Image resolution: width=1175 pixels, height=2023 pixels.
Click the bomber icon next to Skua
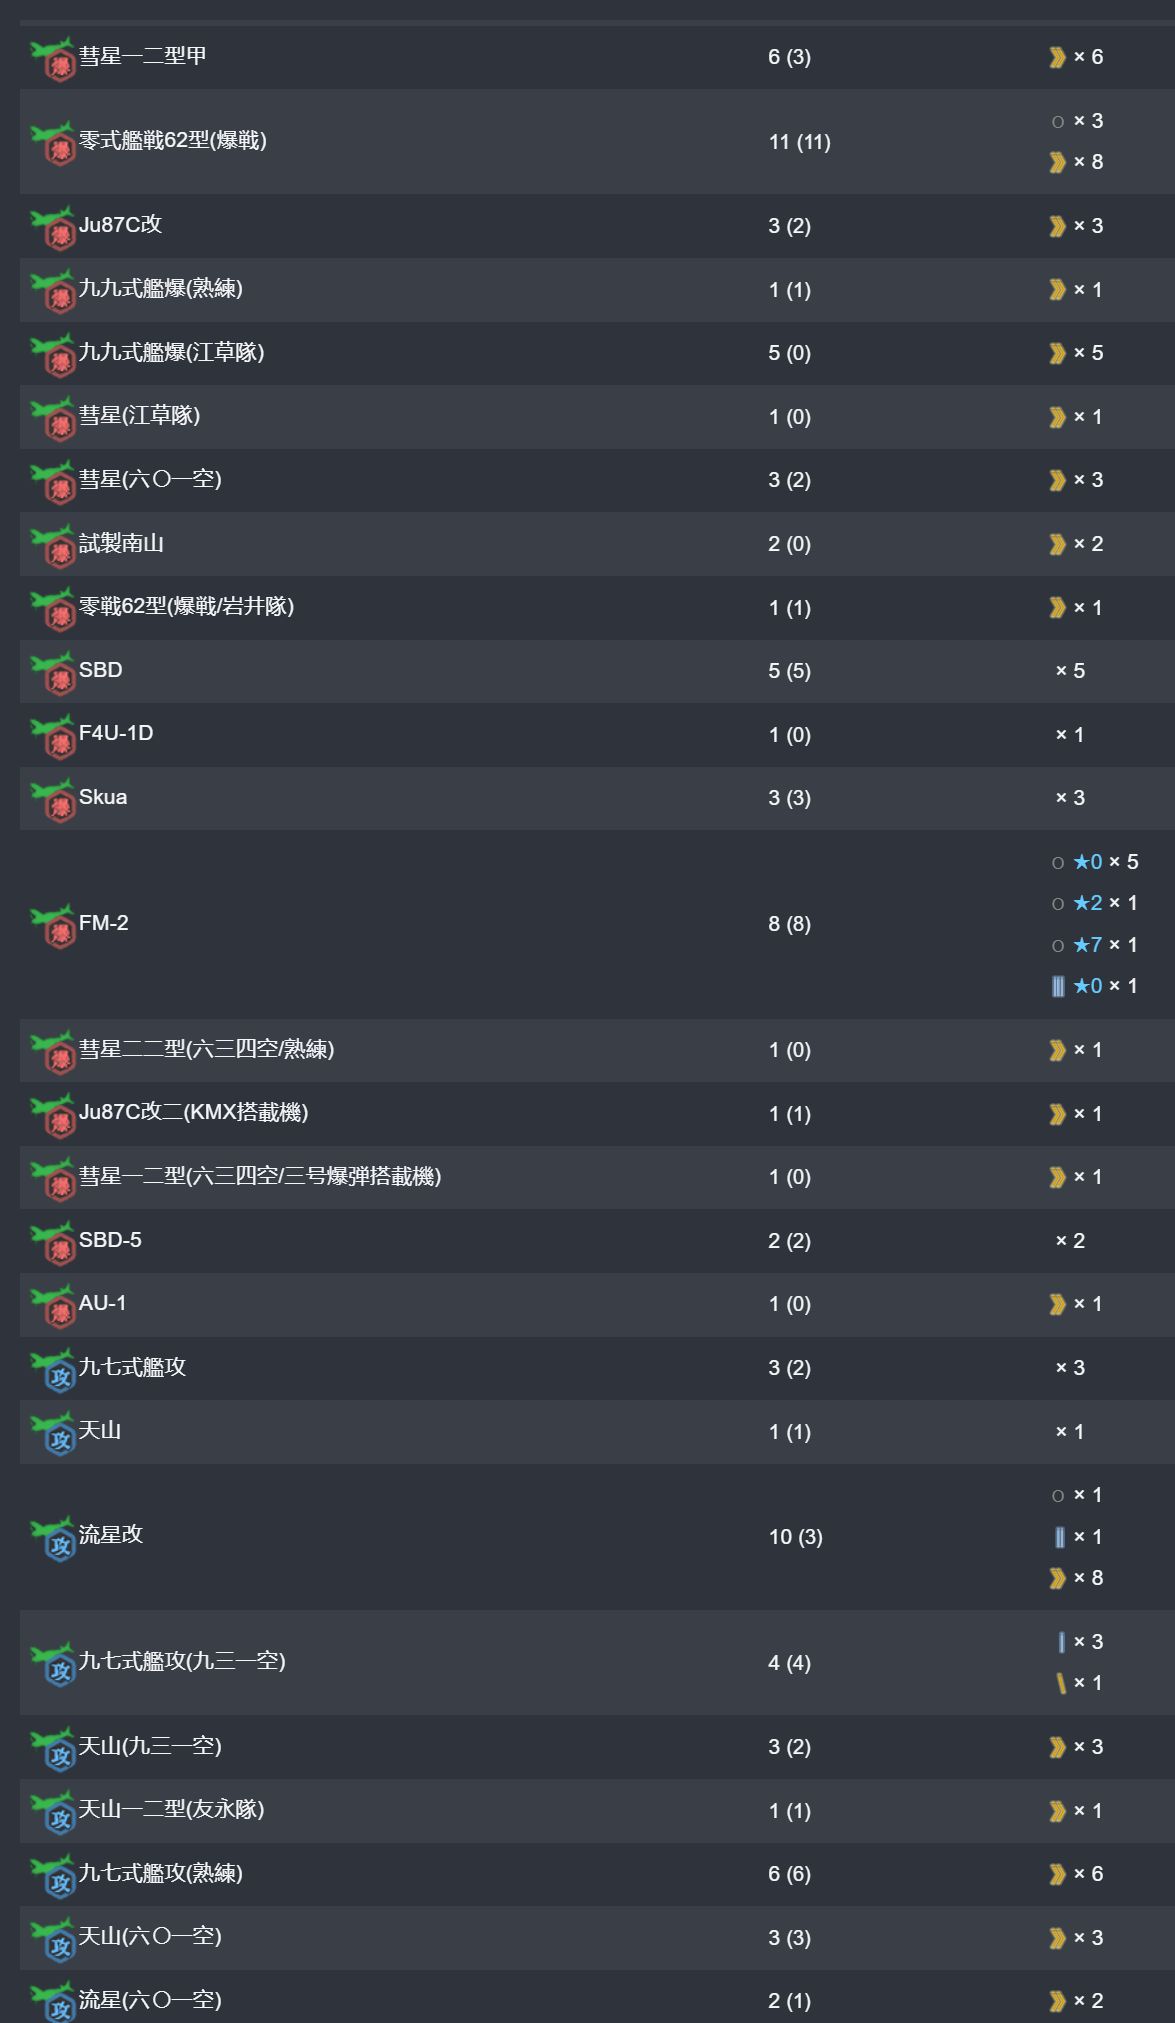(x=53, y=800)
